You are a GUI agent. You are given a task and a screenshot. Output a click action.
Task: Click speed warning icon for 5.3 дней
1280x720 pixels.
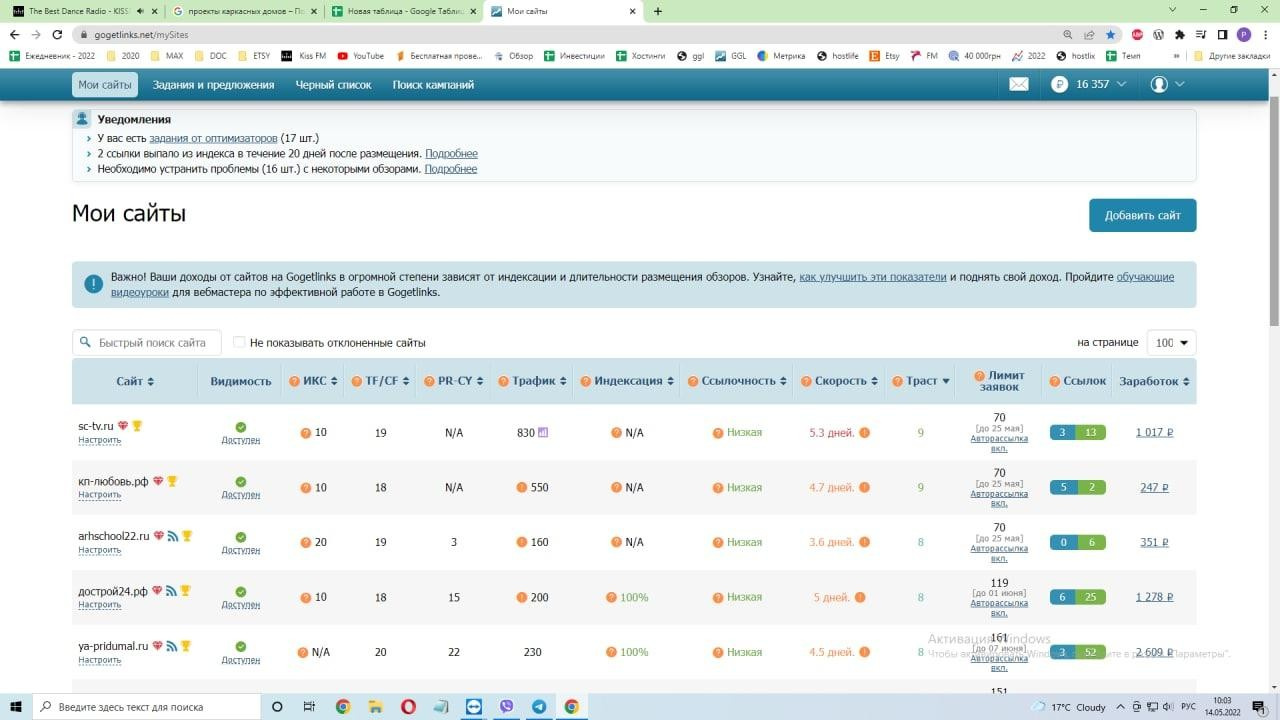864,432
